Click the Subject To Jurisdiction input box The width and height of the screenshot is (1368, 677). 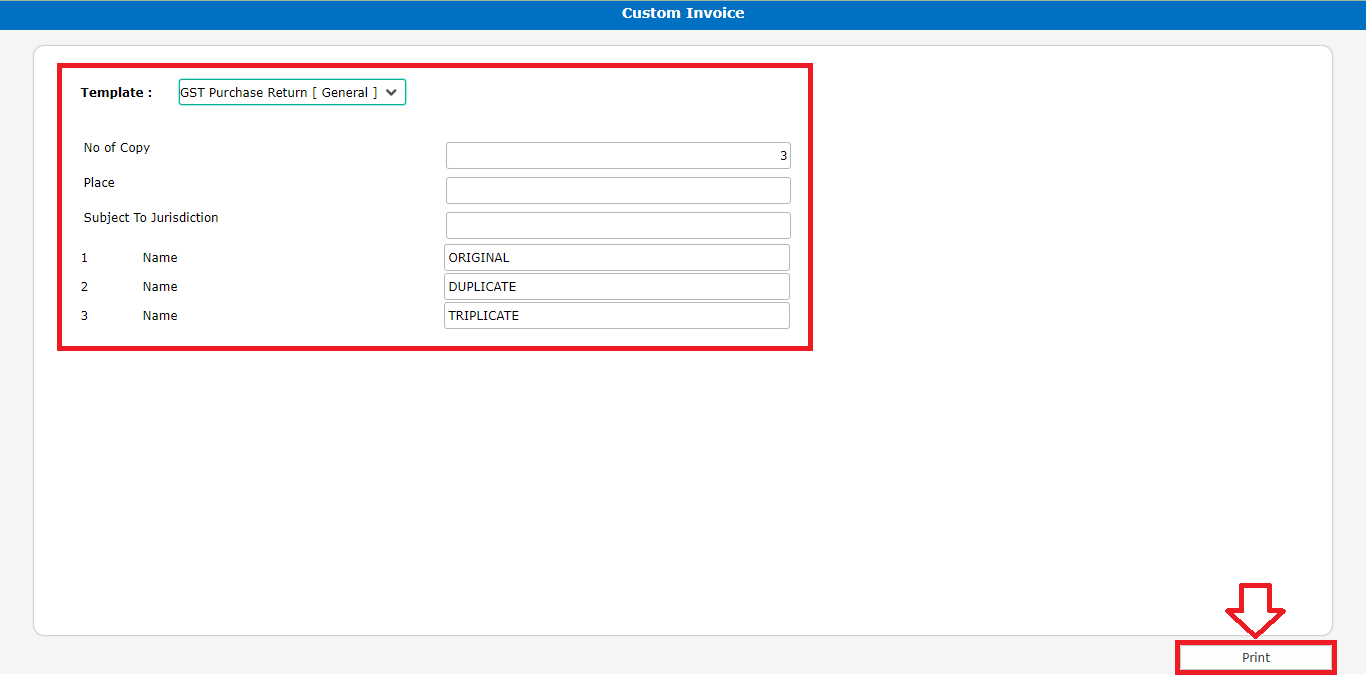617,225
